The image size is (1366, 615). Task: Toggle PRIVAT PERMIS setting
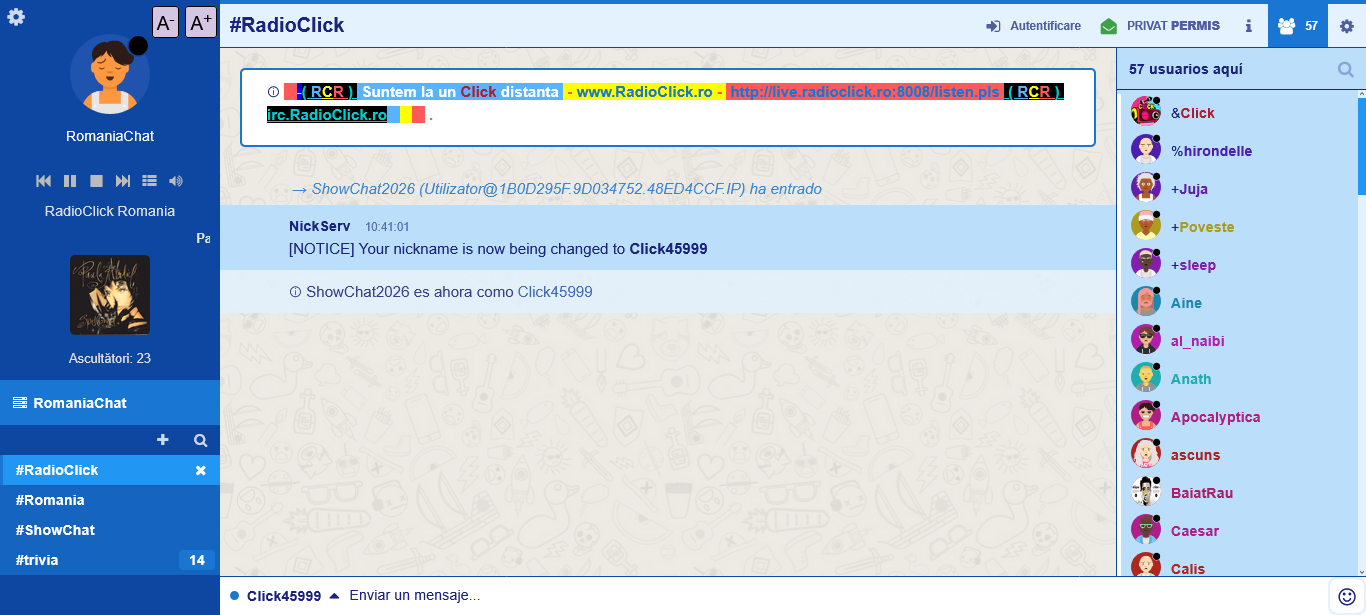(1160, 26)
